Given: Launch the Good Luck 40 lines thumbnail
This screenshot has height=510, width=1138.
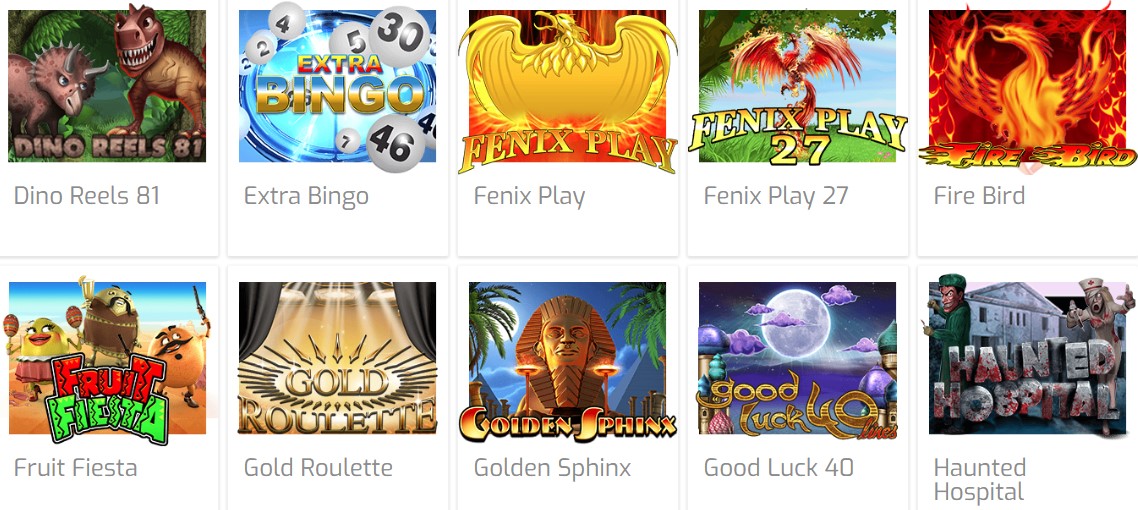Looking at the screenshot, I should pyautogui.click(x=798, y=360).
